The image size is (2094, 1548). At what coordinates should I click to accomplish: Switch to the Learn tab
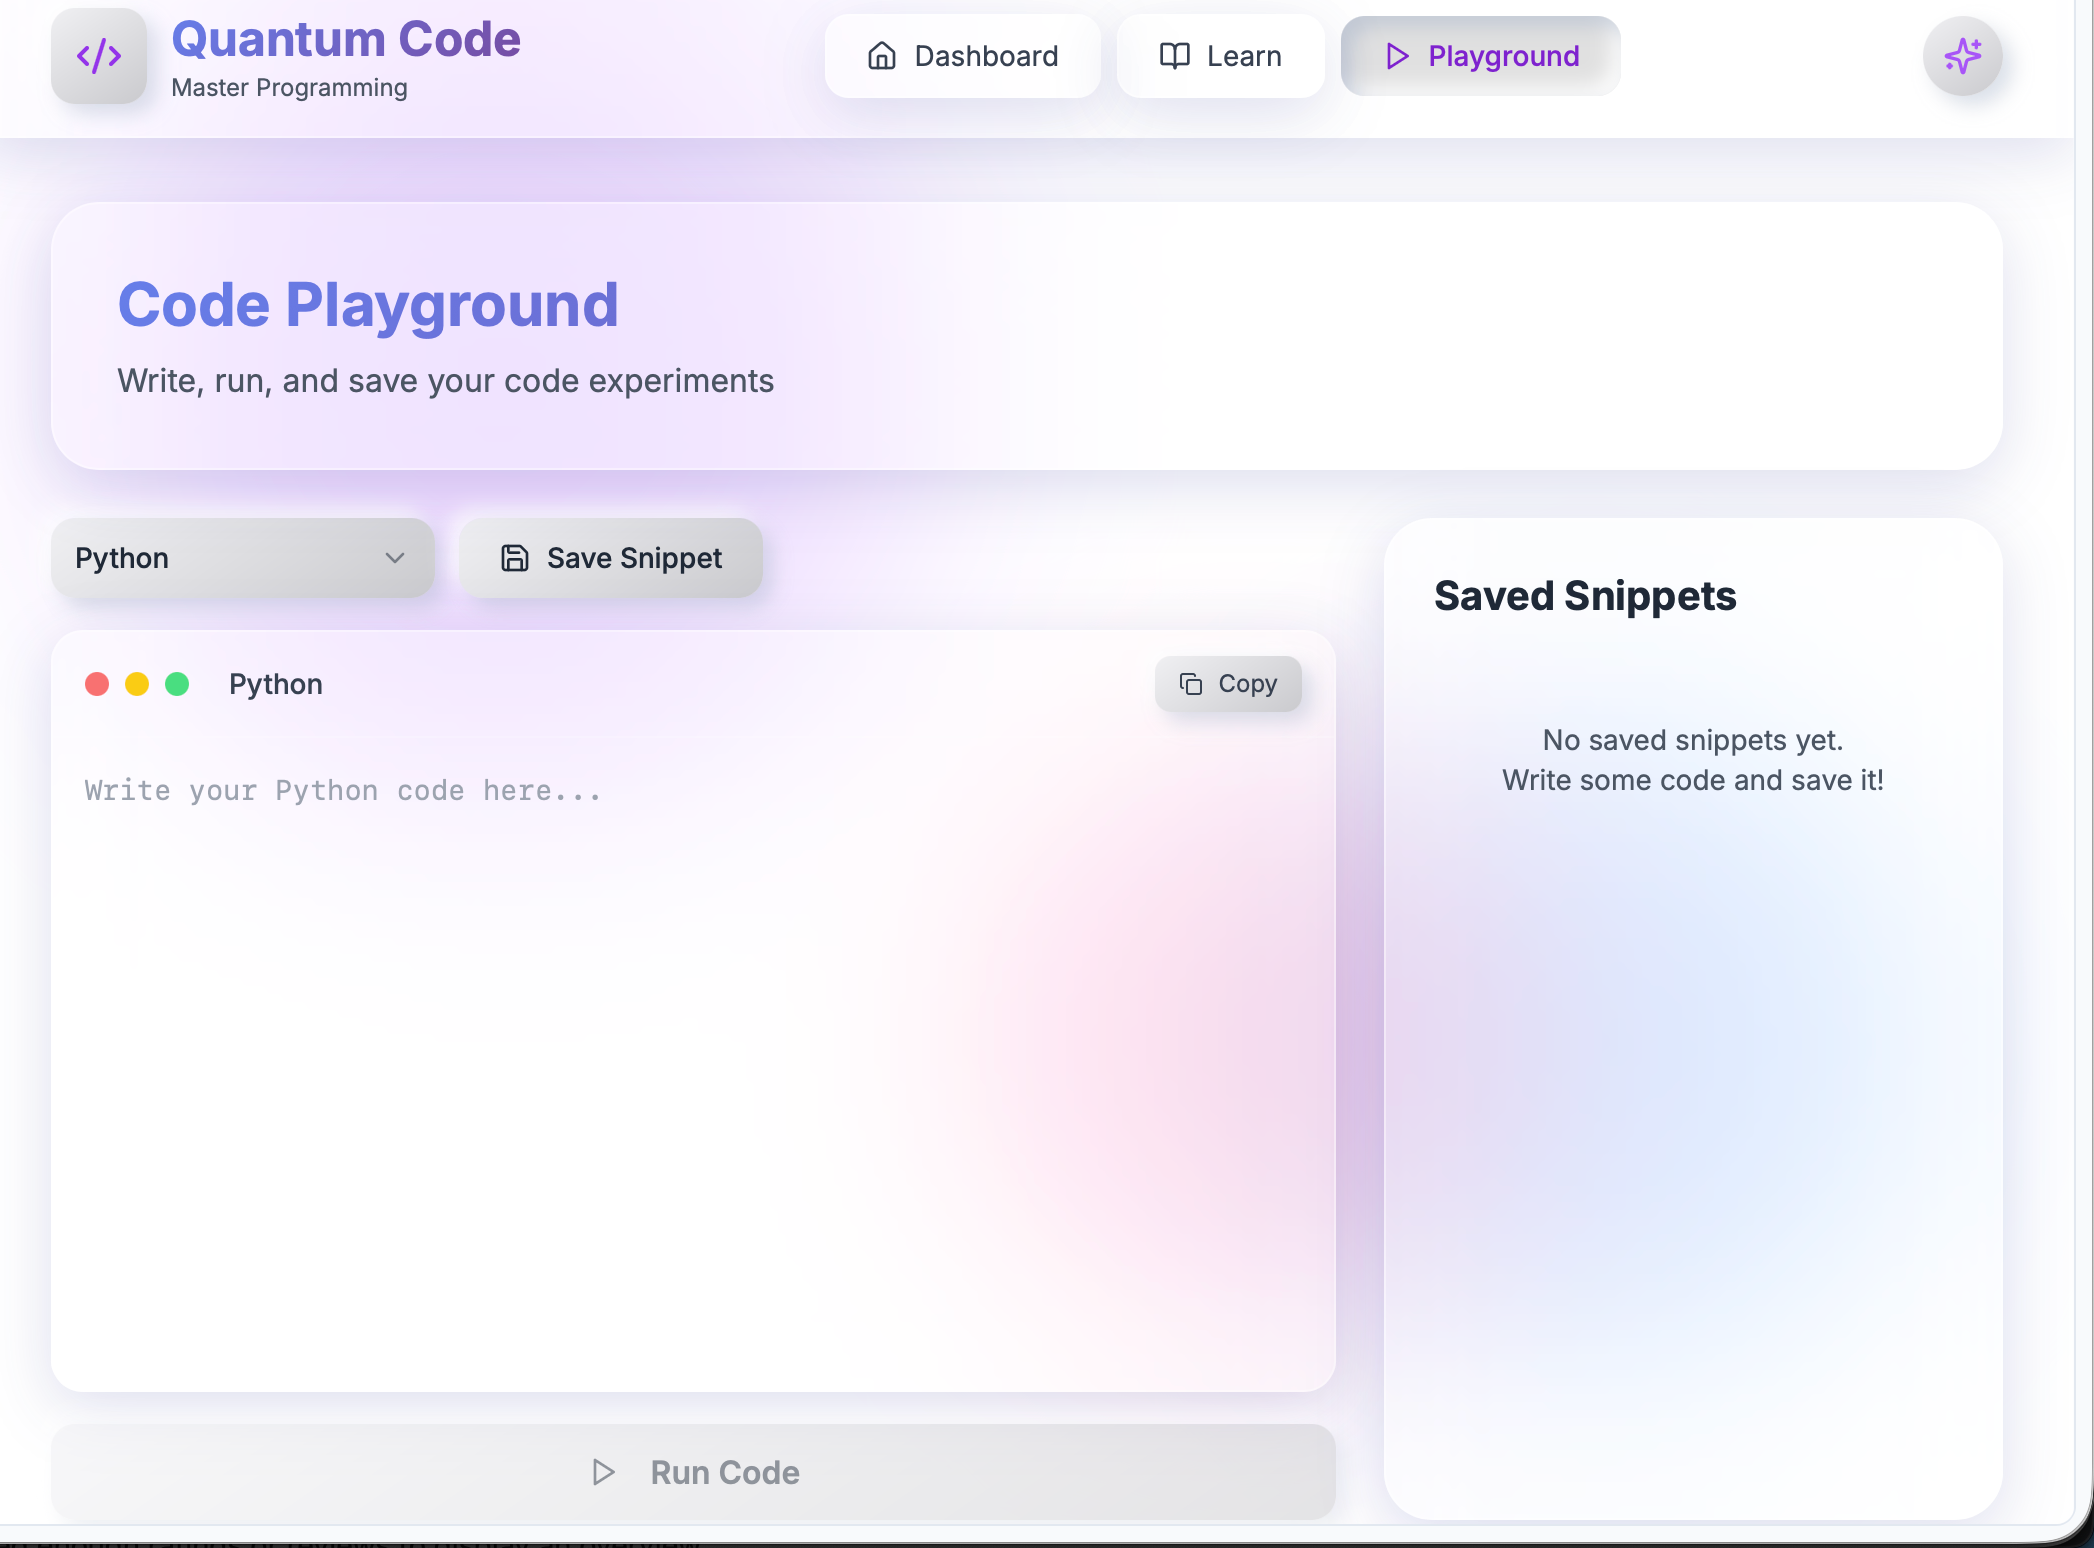pyautogui.click(x=1220, y=56)
